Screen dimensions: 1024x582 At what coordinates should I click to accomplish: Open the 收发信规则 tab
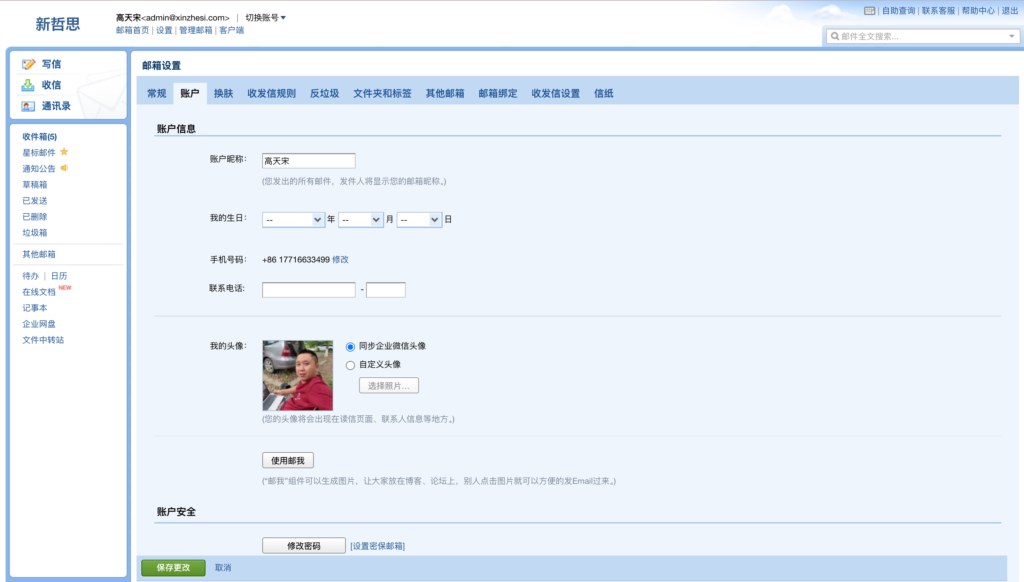(x=271, y=94)
